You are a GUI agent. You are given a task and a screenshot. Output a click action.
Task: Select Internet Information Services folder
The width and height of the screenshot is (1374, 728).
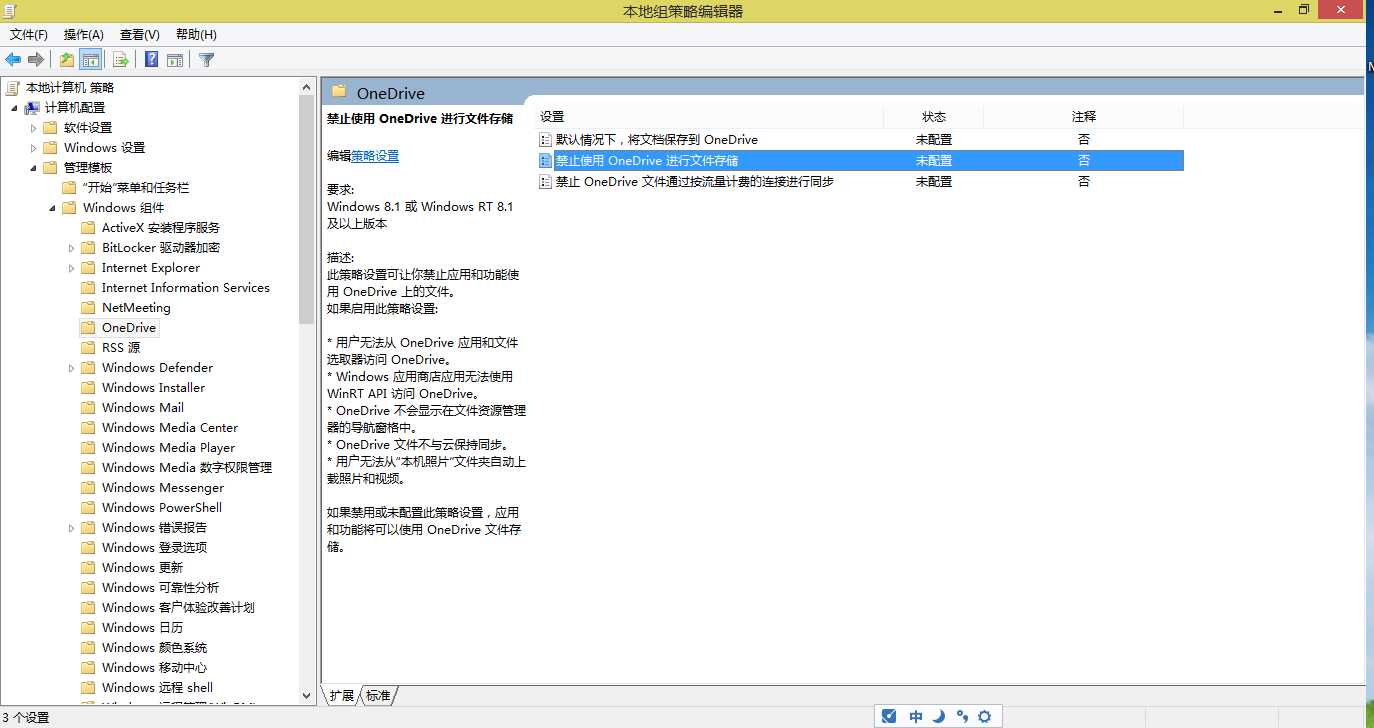pyautogui.click(x=186, y=288)
